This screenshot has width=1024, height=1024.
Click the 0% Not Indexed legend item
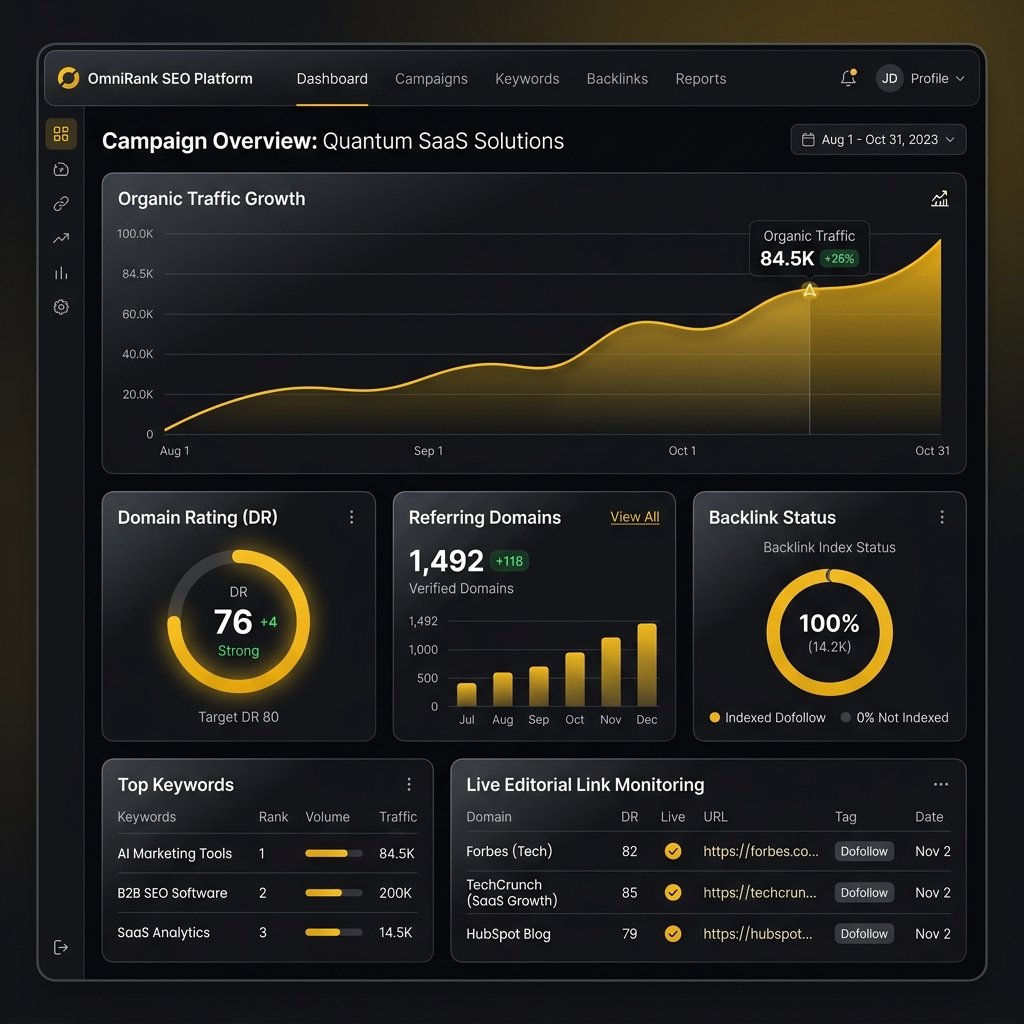[895, 718]
